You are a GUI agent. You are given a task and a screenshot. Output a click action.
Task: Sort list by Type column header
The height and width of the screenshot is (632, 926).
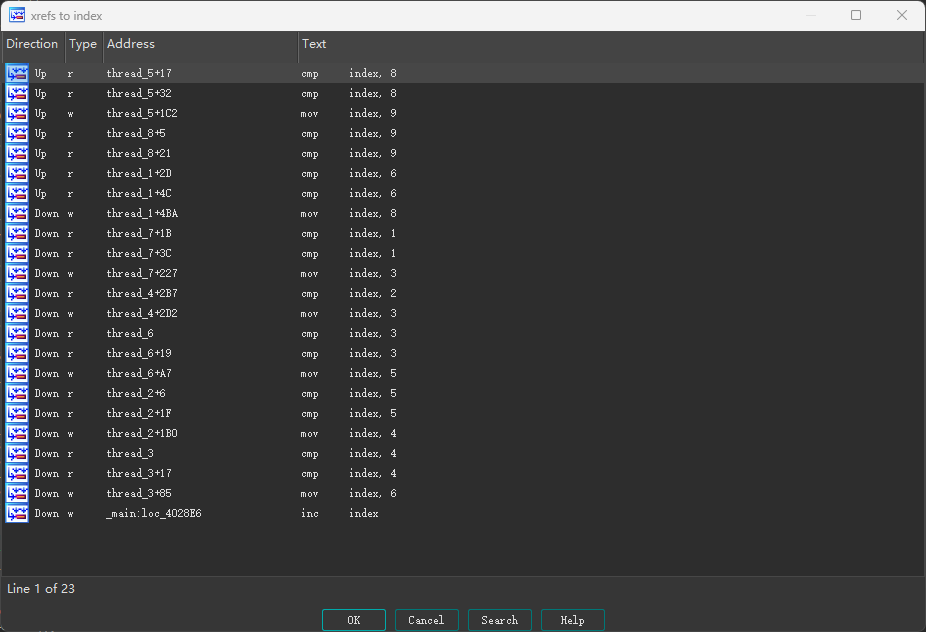point(83,44)
